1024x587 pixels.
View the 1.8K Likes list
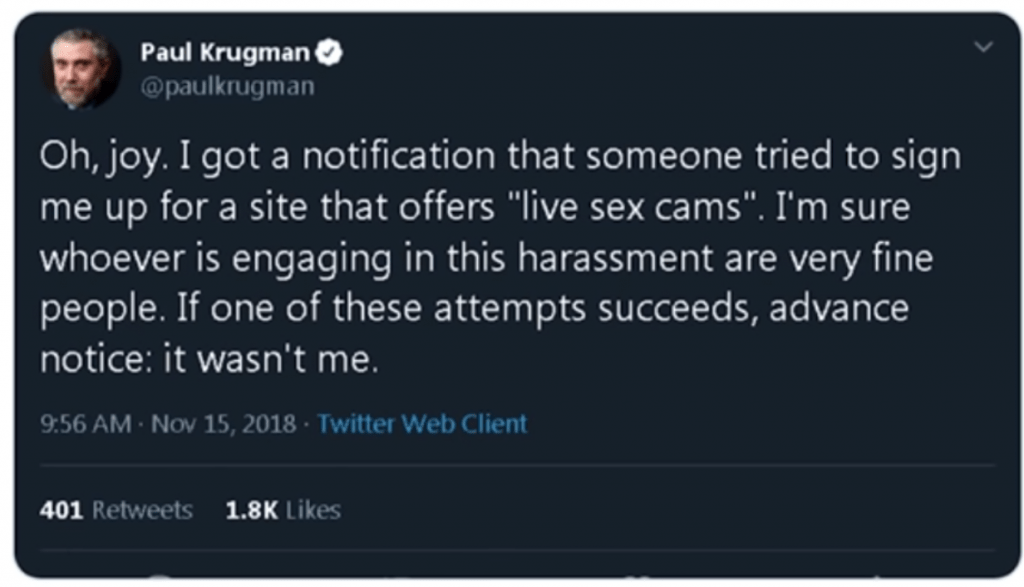[283, 509]
